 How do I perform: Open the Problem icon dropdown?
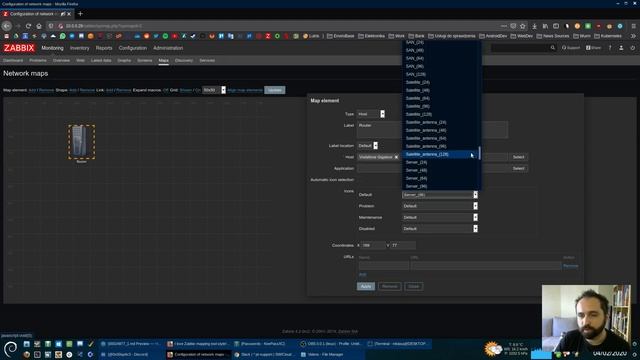tap(440, 206)
